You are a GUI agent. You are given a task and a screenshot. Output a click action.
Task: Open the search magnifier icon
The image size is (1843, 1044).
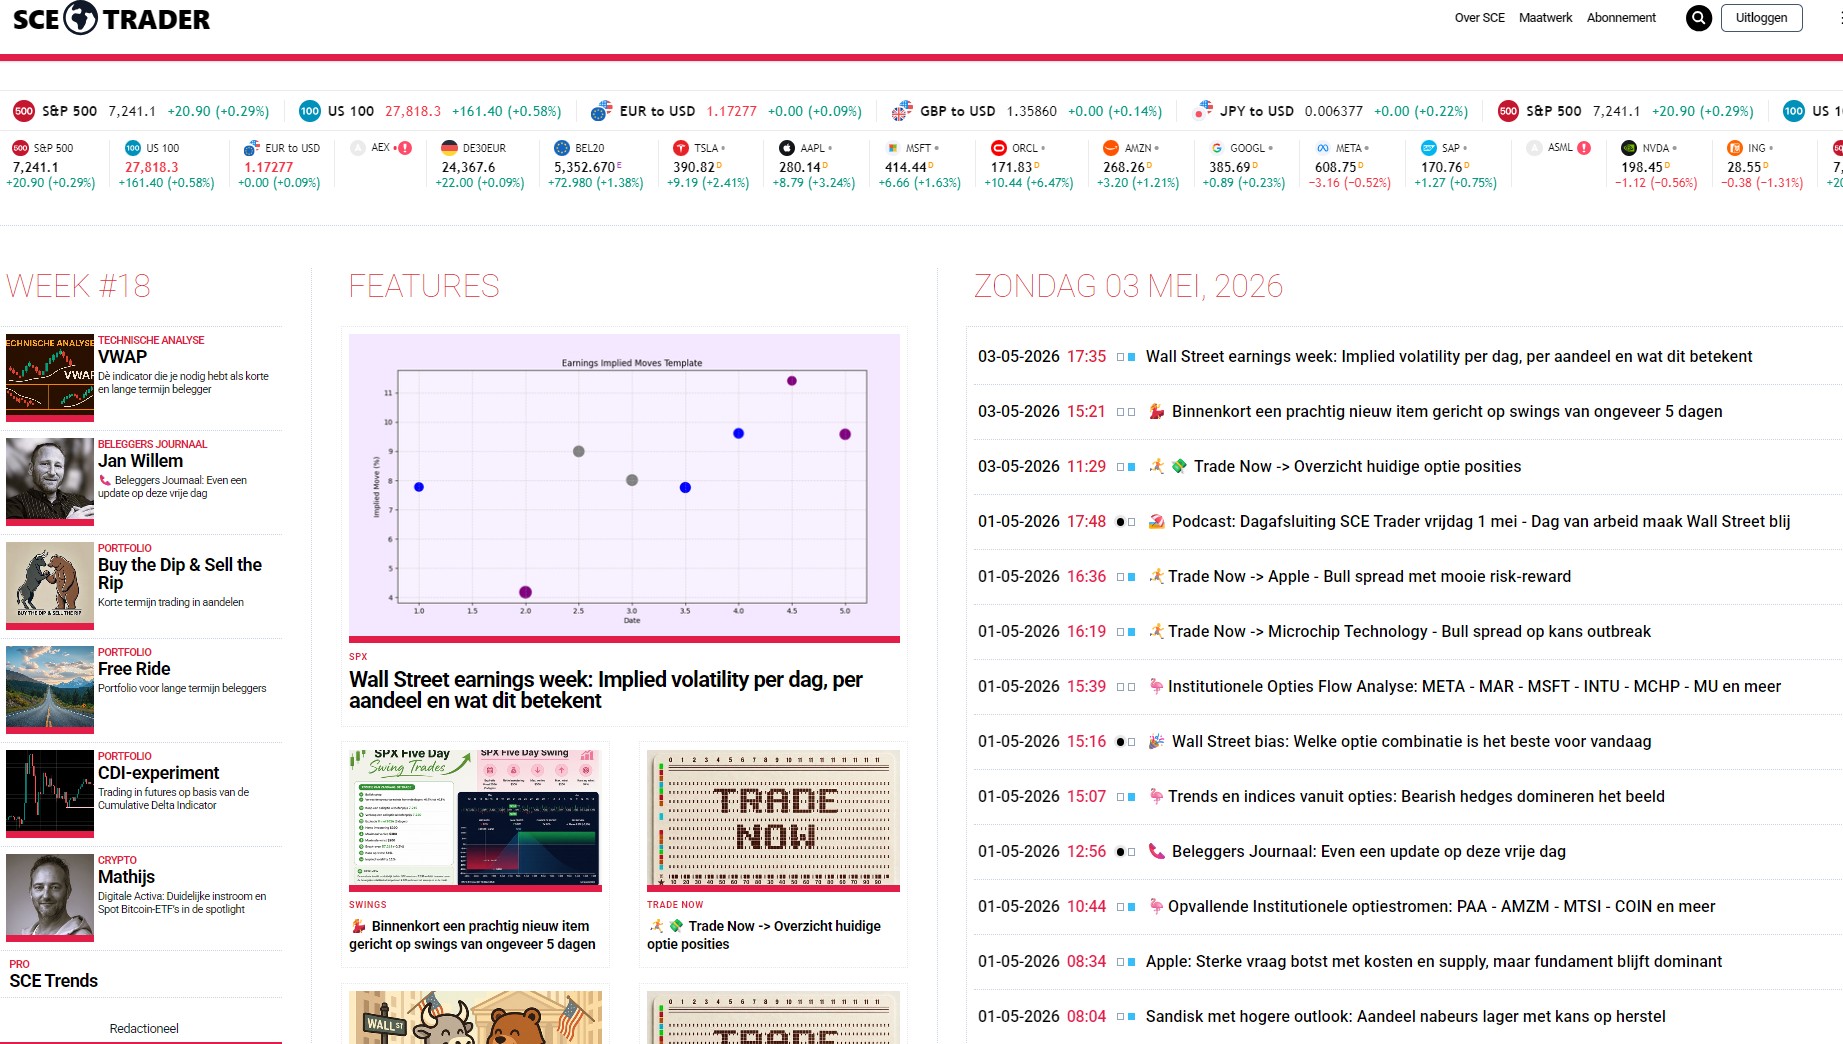coord(1698,18)
